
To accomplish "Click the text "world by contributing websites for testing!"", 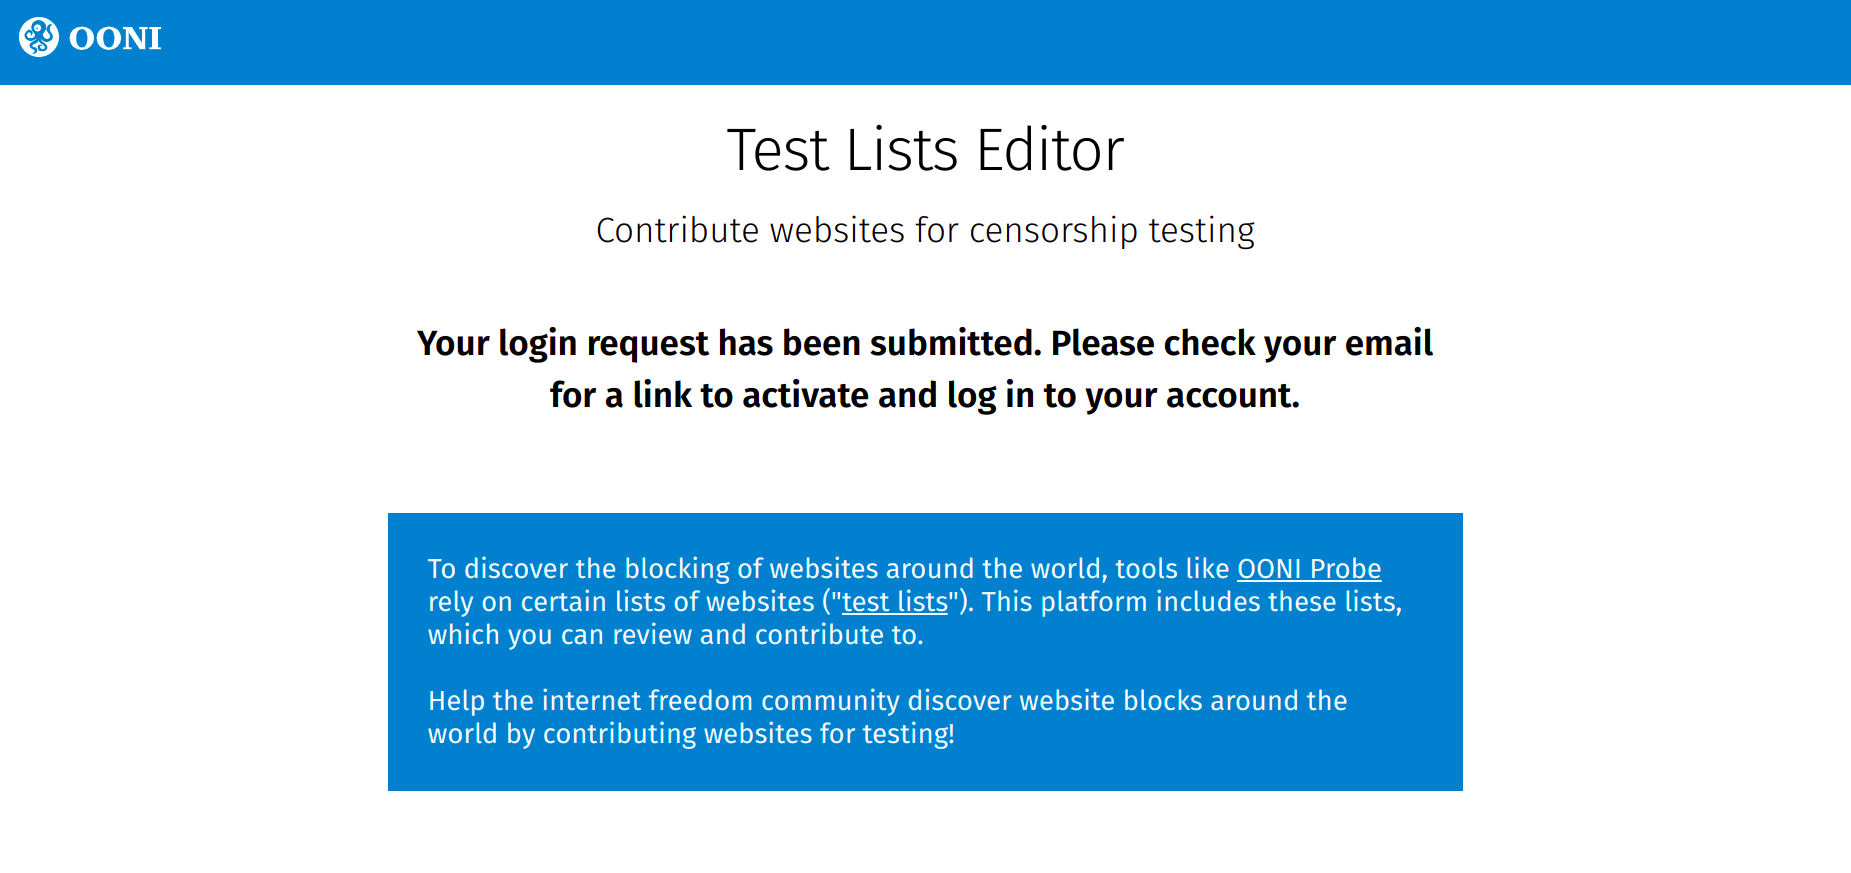I will coord(691,734).
